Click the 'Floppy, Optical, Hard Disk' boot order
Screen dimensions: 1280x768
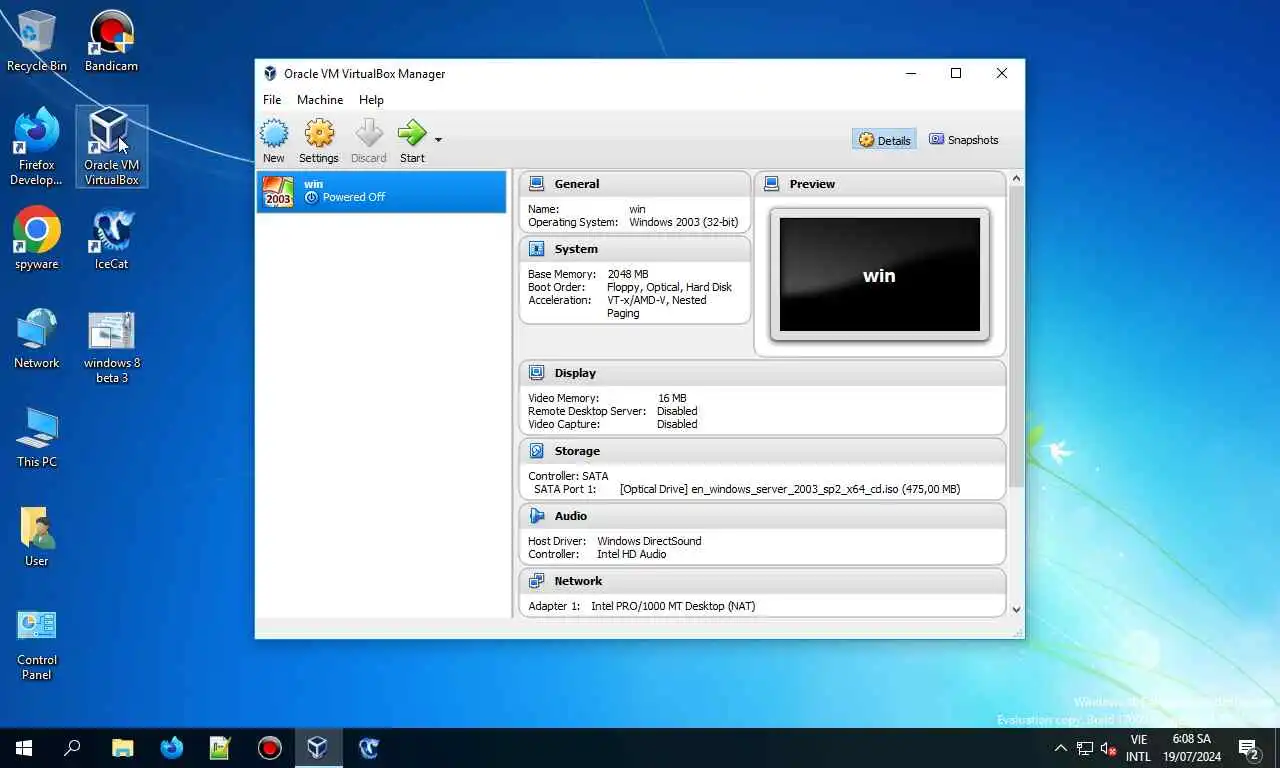(670, 287)
